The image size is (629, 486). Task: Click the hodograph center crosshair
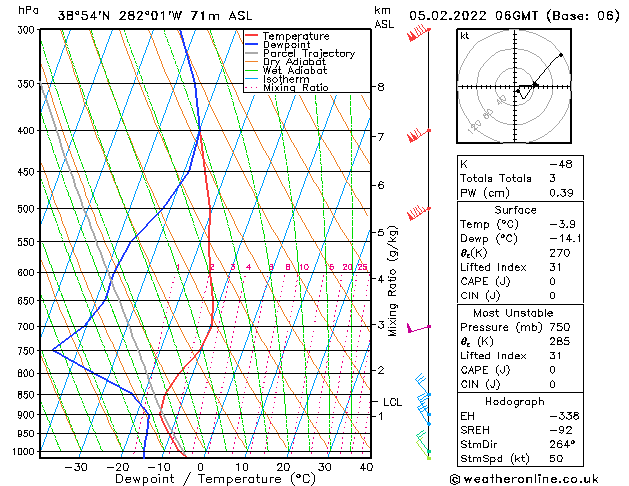515,87
